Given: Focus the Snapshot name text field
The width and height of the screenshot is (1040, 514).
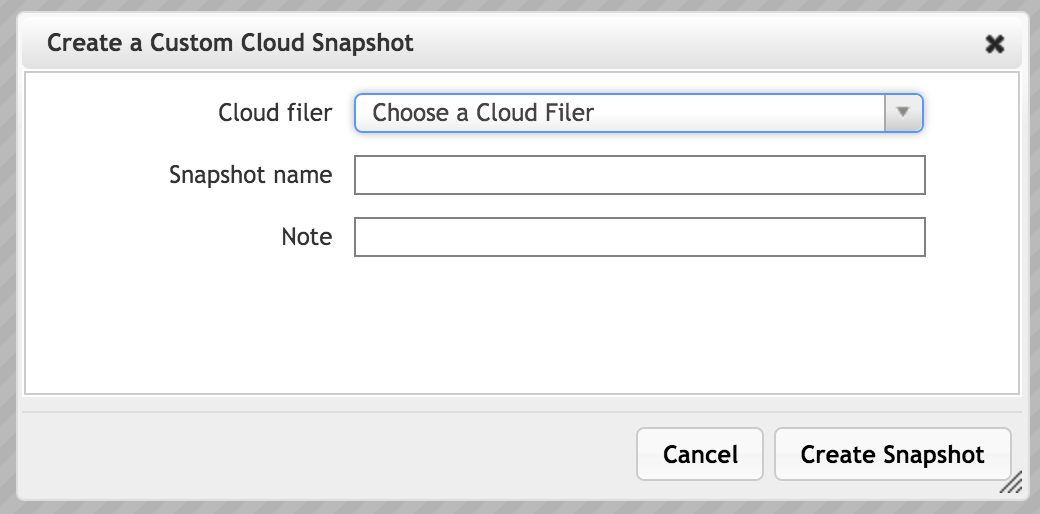Looking at the screenshot, I should pos(639,175).
